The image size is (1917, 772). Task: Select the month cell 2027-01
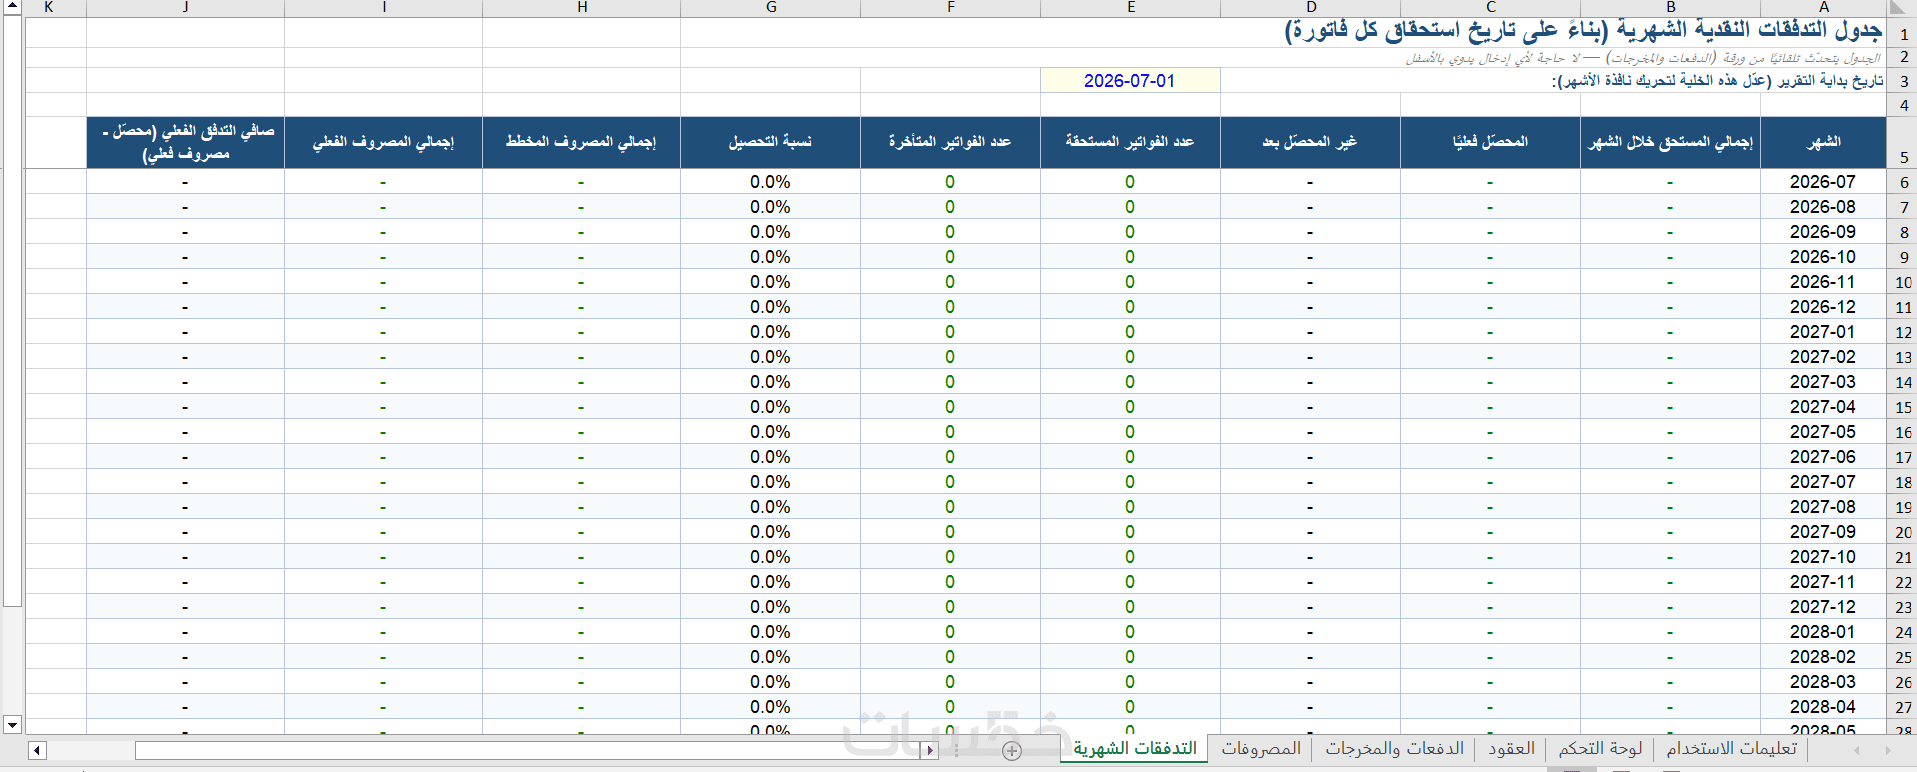[x=1823, y=332]
